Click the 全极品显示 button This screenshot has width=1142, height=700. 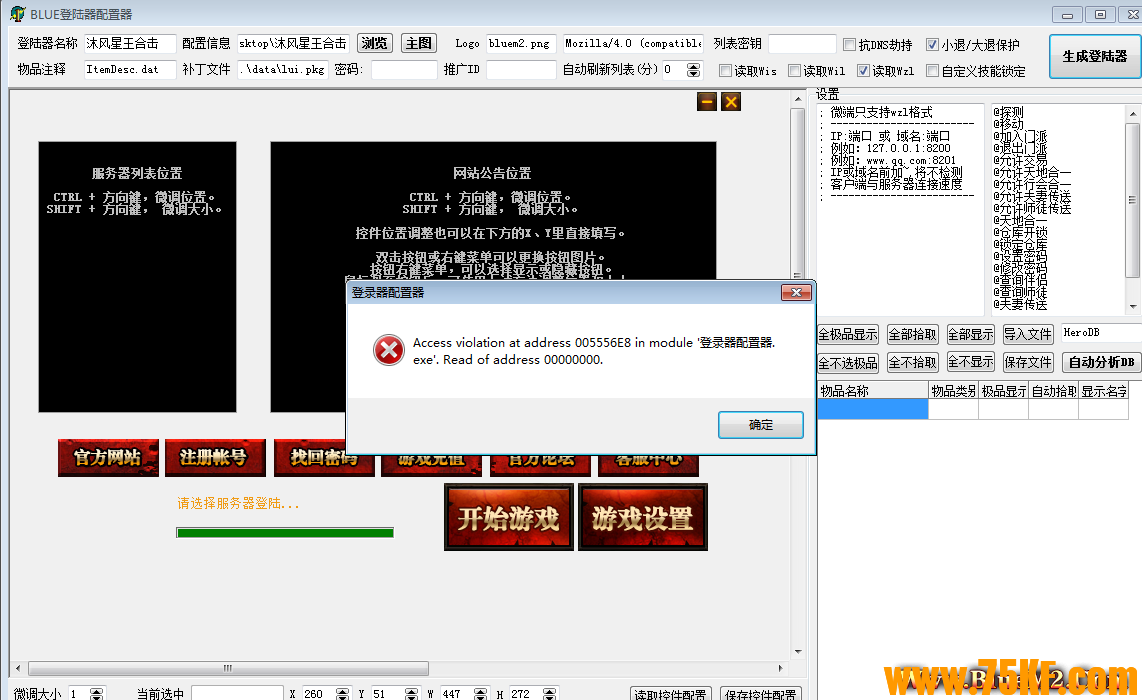(x=848, y=334)
